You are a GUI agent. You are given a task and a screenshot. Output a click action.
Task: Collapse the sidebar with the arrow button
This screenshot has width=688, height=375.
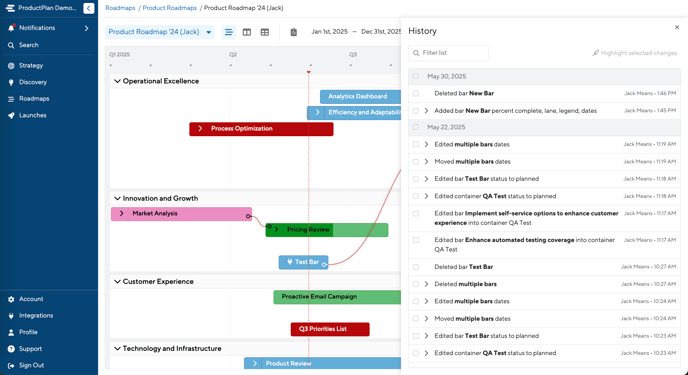[89, 8]
